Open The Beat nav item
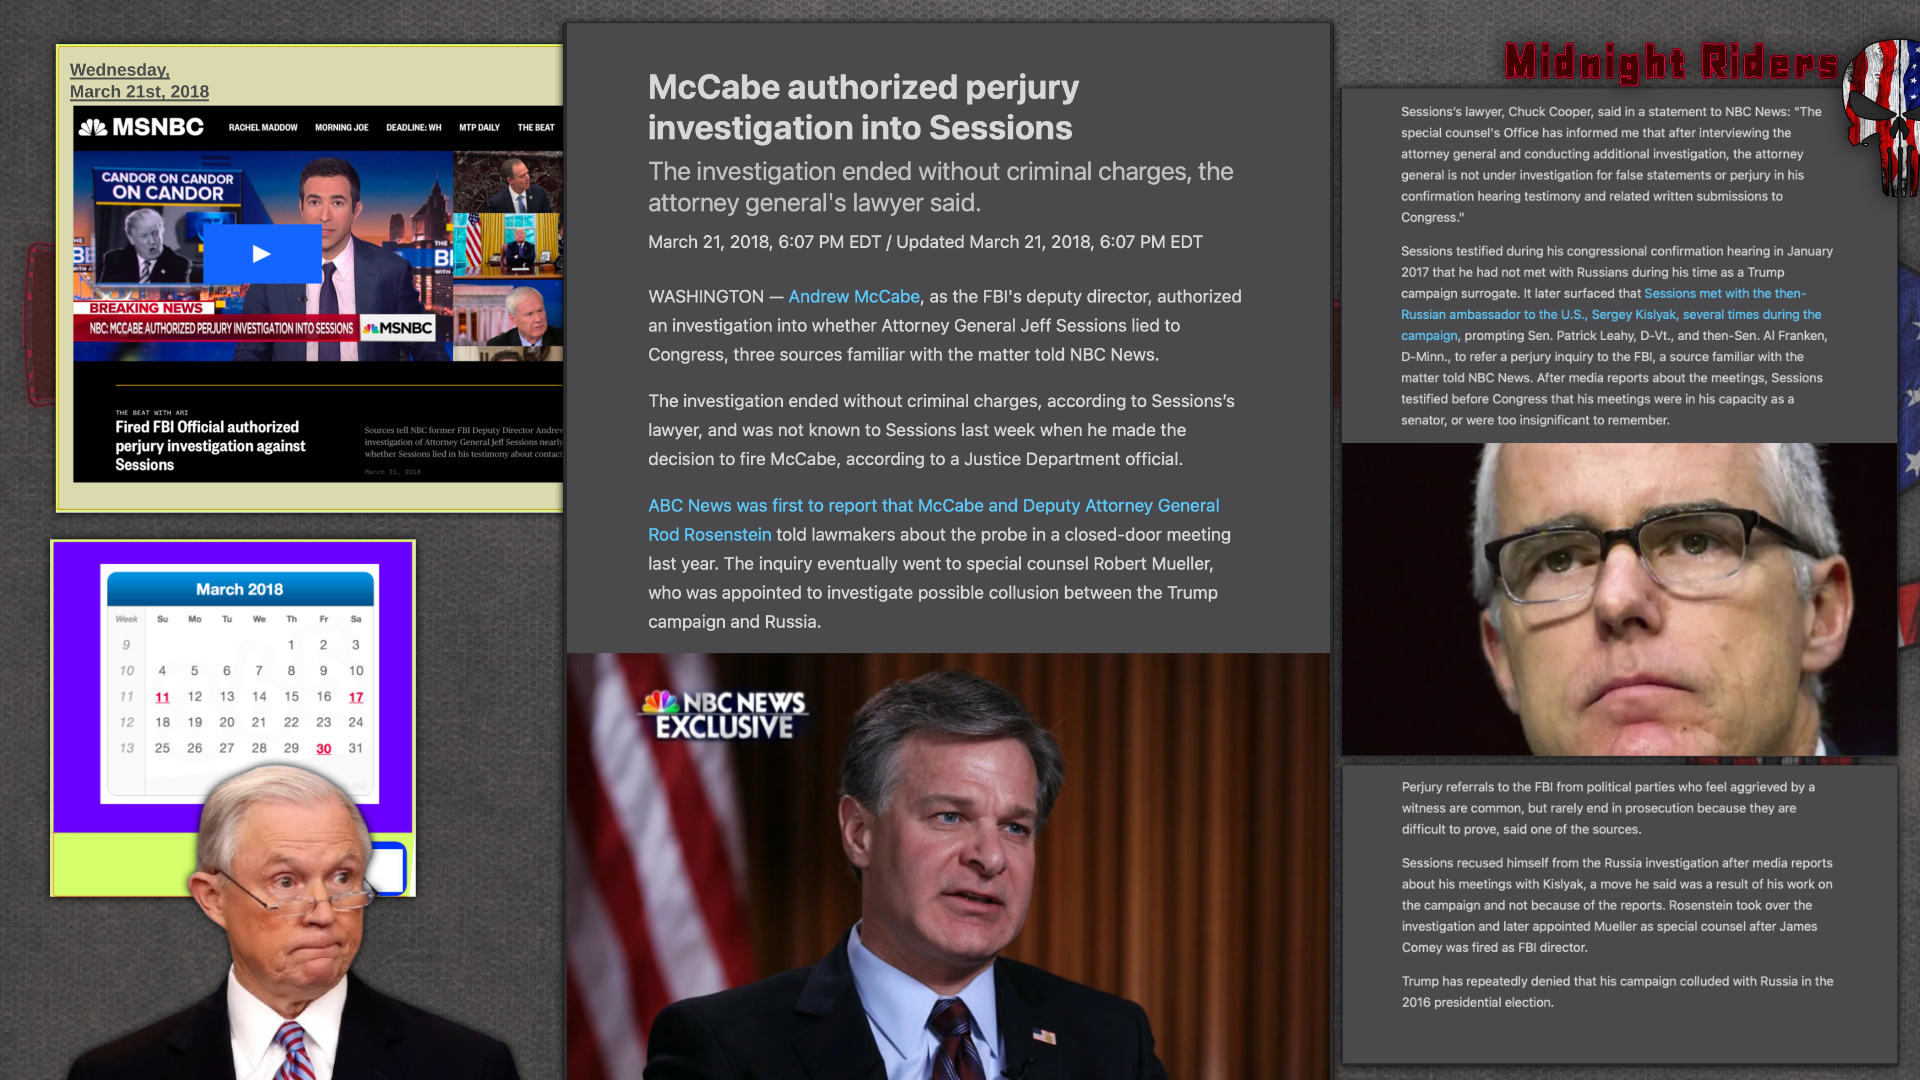Viewport: 1920px width, 1080px height. (x=536, y=128)
